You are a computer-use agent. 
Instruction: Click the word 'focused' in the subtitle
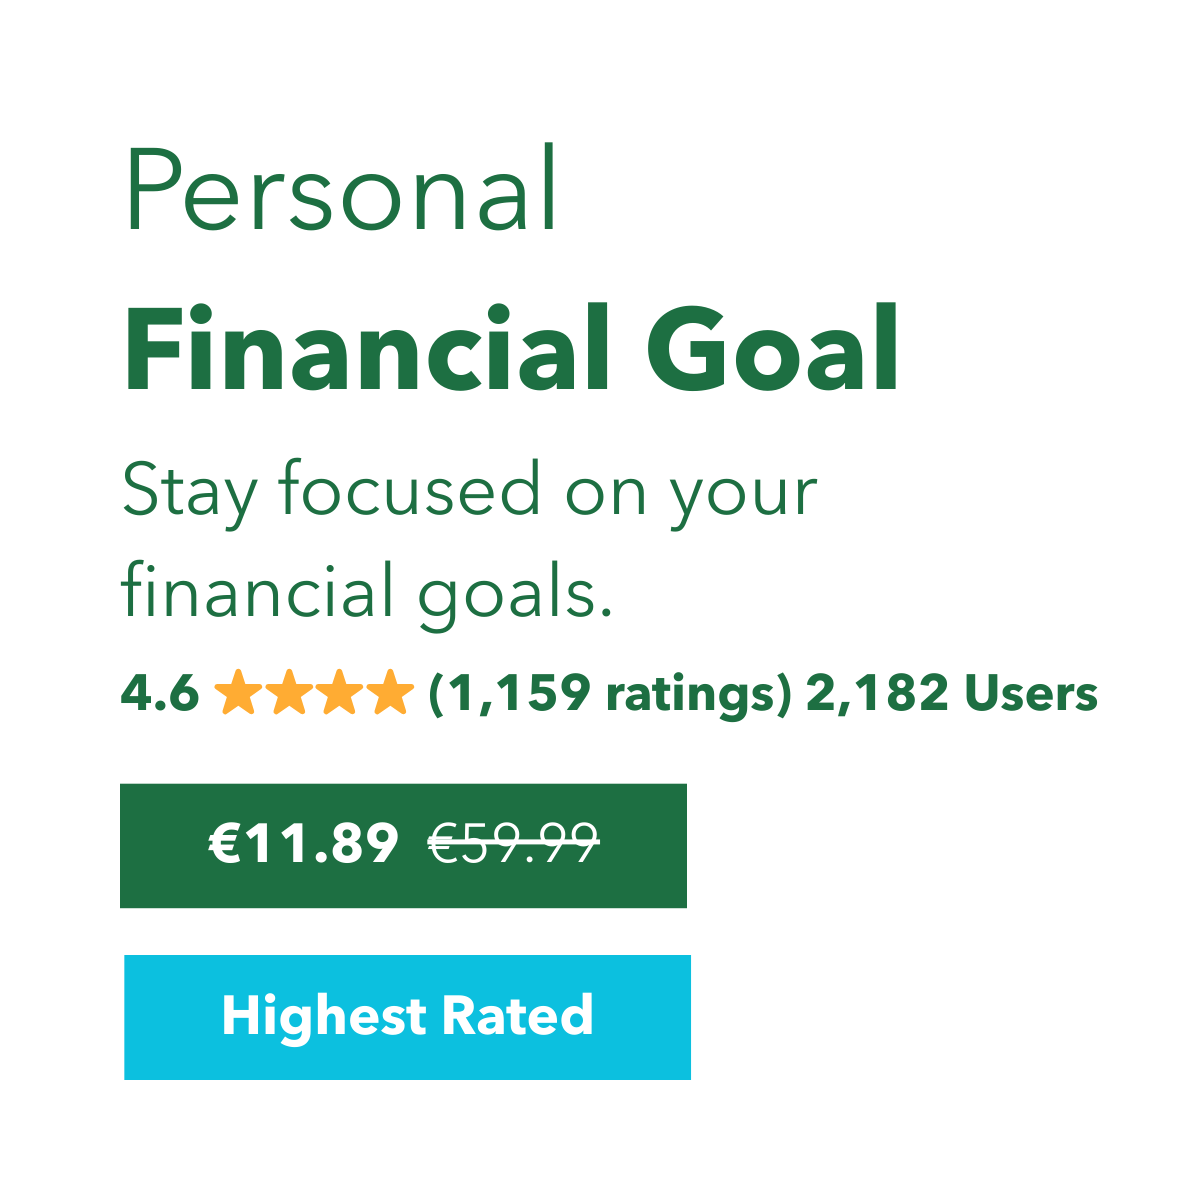coord(412,490)
